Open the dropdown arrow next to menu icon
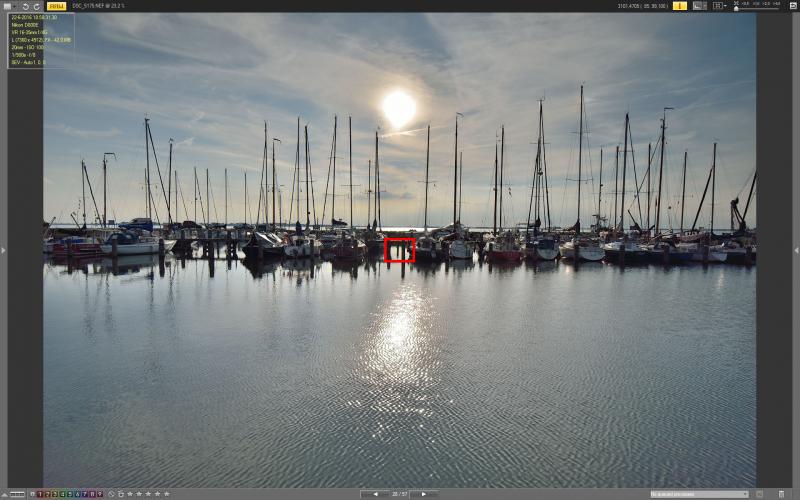Viewport: 800px width, 500px height. [x=15, y=7]
